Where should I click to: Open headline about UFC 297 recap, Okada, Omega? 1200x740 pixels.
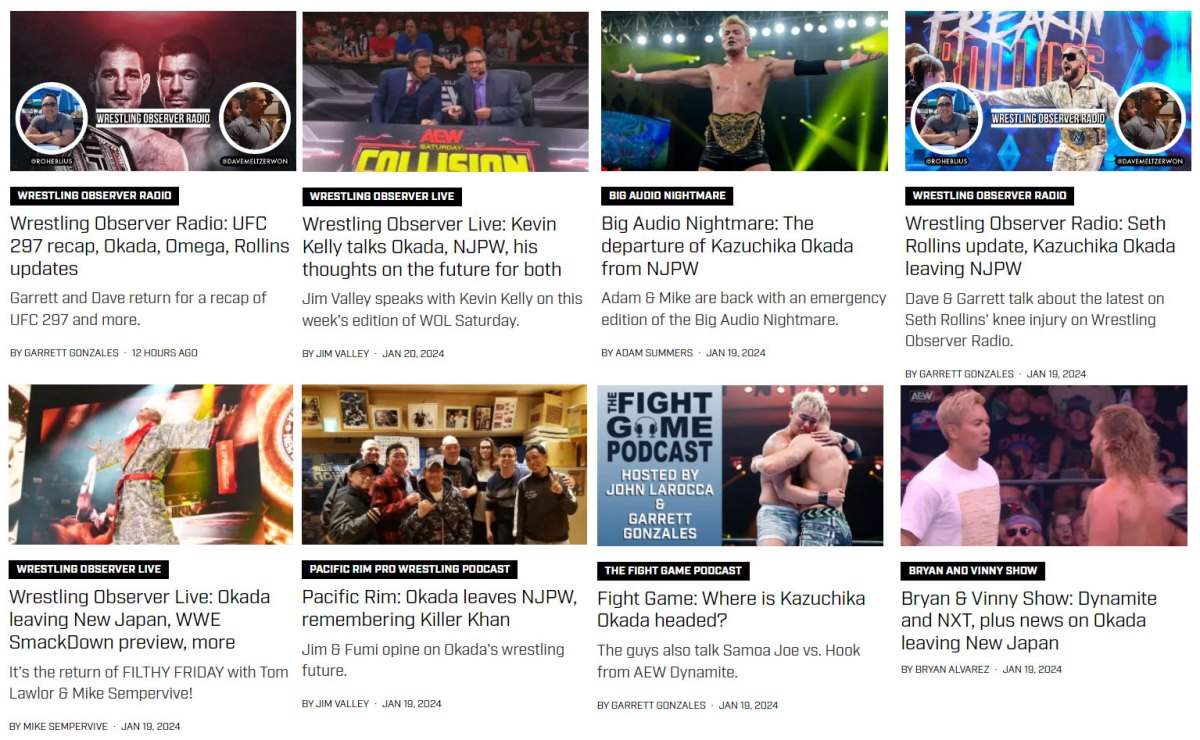[x=150, y=246]
